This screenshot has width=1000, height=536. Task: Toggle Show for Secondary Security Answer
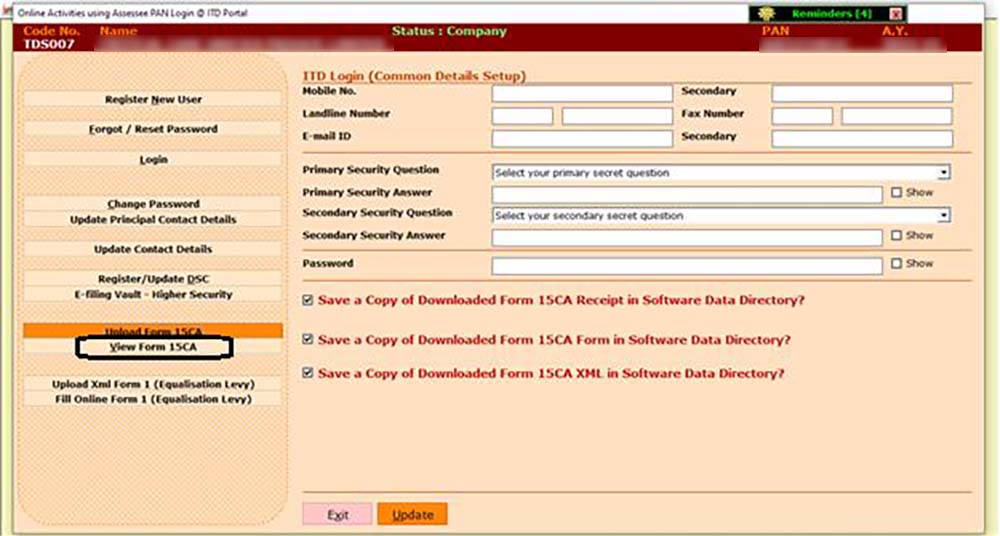click(896, 236)
